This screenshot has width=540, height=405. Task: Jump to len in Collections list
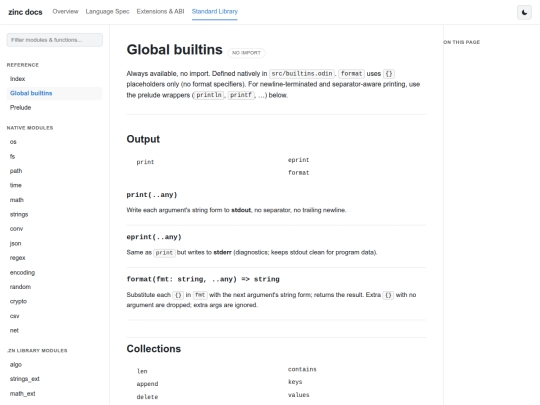click(x=142, y=371)
